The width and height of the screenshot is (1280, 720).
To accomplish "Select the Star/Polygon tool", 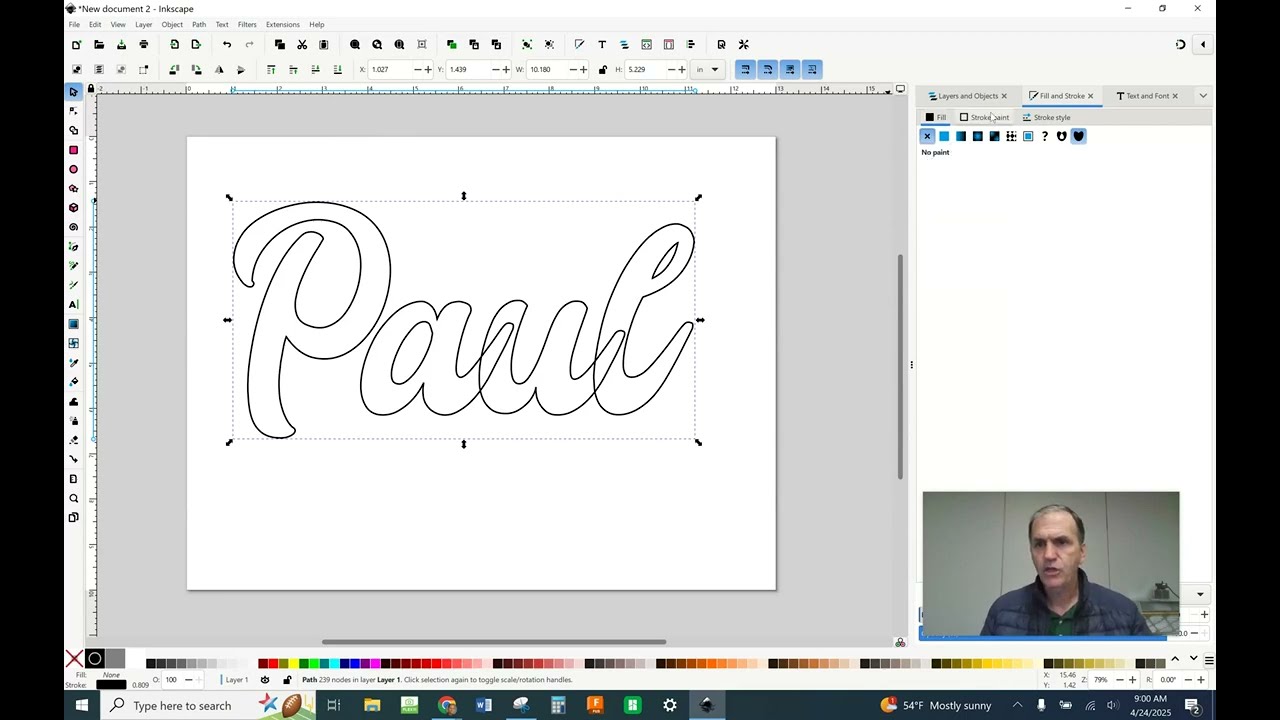I will pyautogui.click(x=73, y=188).
